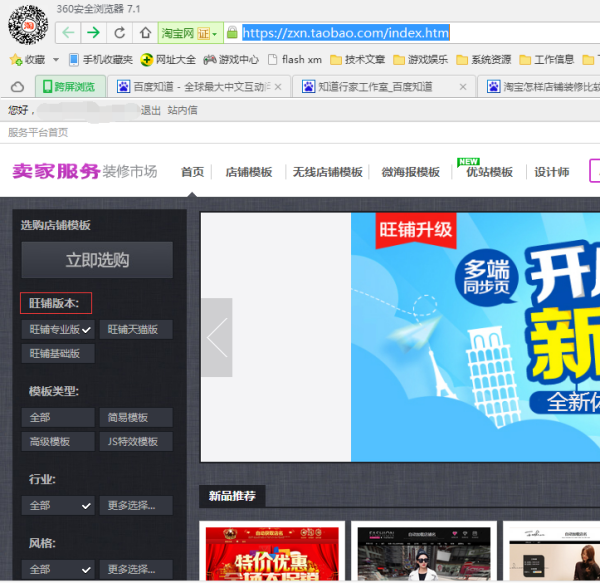Click the 退出 logout link

tap(150, 111)
